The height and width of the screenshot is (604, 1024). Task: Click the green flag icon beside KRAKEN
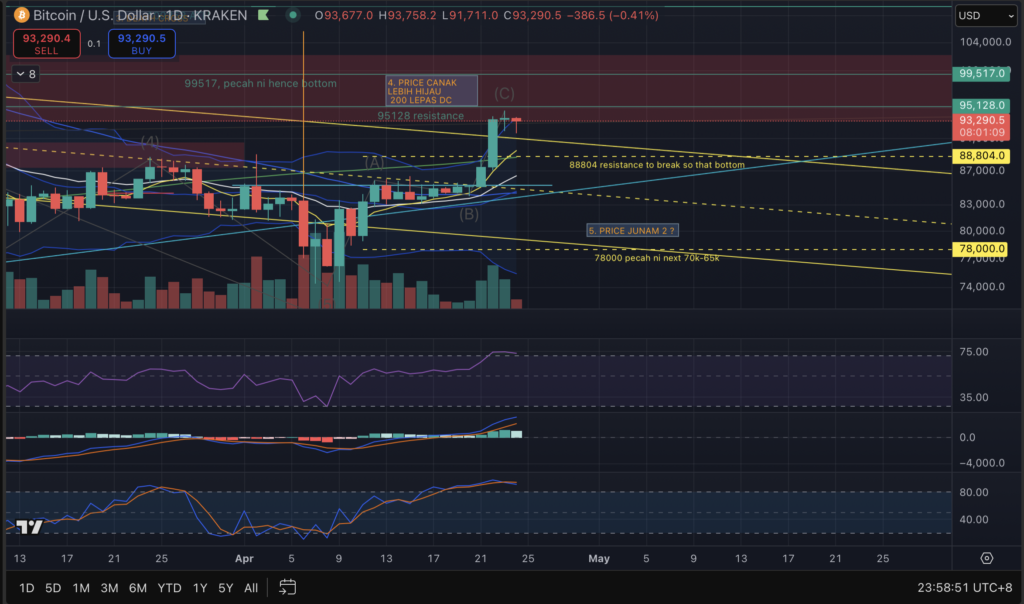click(264, 15)
